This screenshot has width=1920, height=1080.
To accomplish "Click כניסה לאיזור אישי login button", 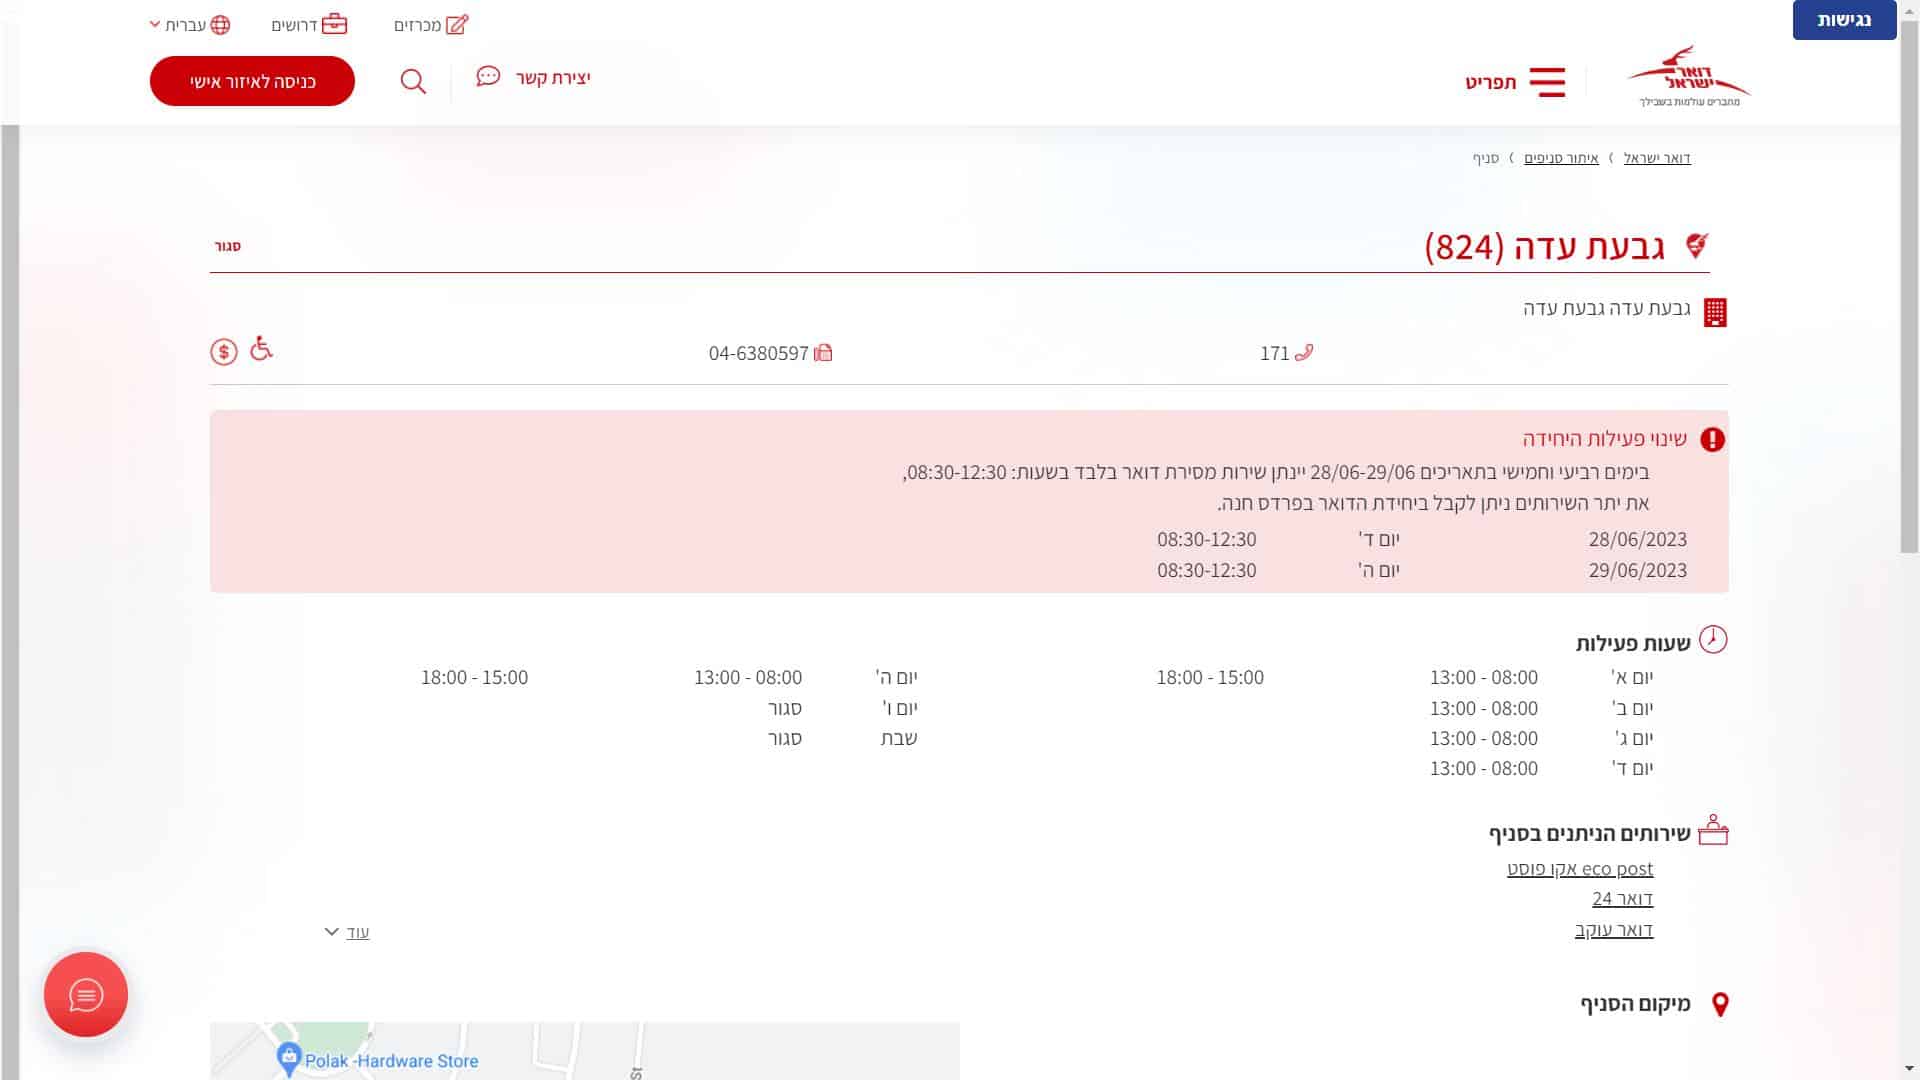I will coord(252,81).
